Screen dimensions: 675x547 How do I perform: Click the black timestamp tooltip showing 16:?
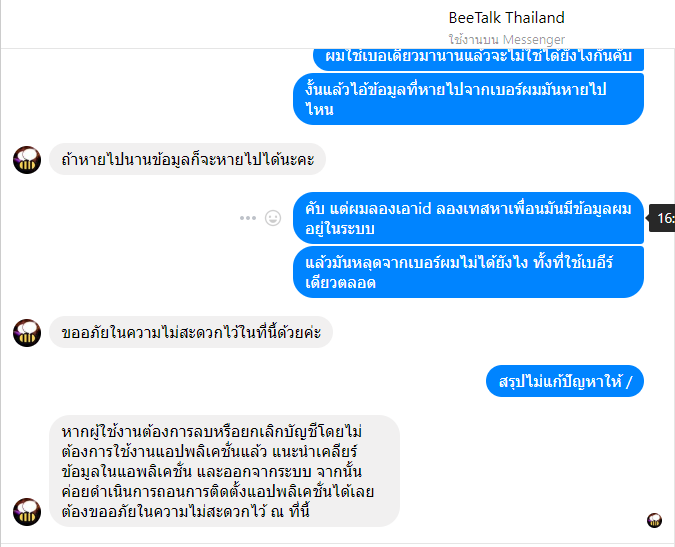pyautogui.click(x=662, y=218)
